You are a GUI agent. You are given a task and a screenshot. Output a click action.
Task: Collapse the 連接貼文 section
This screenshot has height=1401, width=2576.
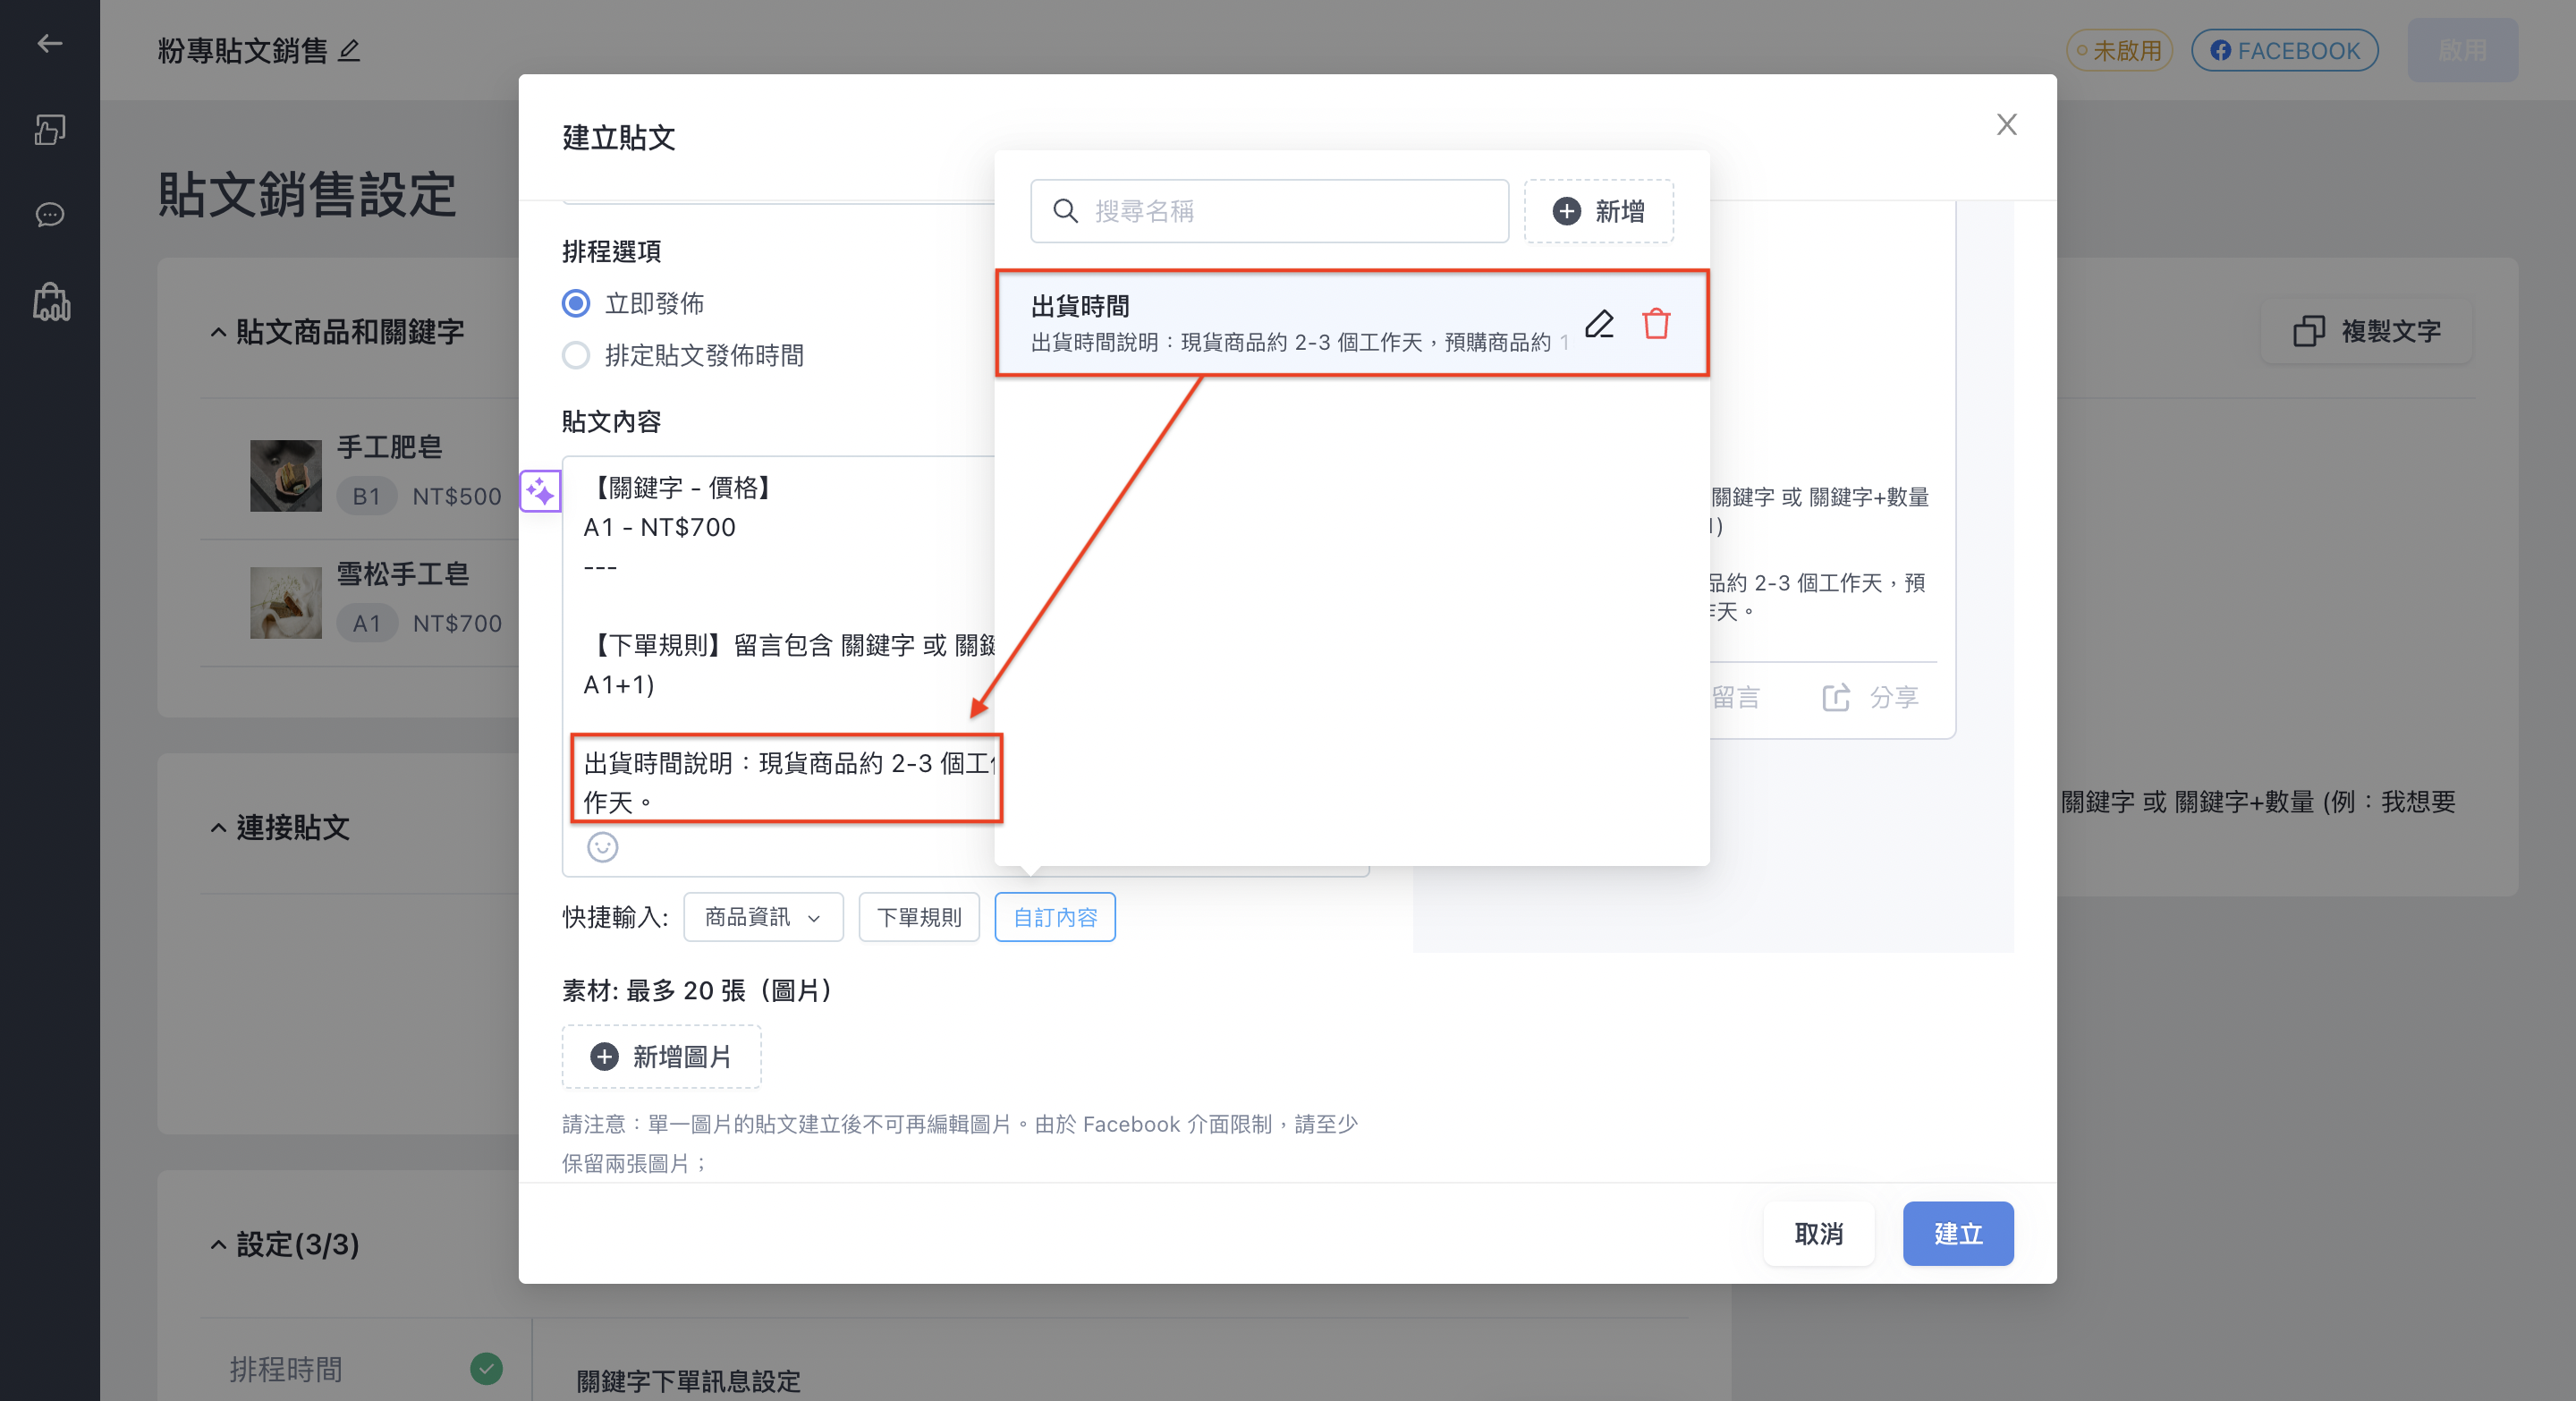(218, 827)
